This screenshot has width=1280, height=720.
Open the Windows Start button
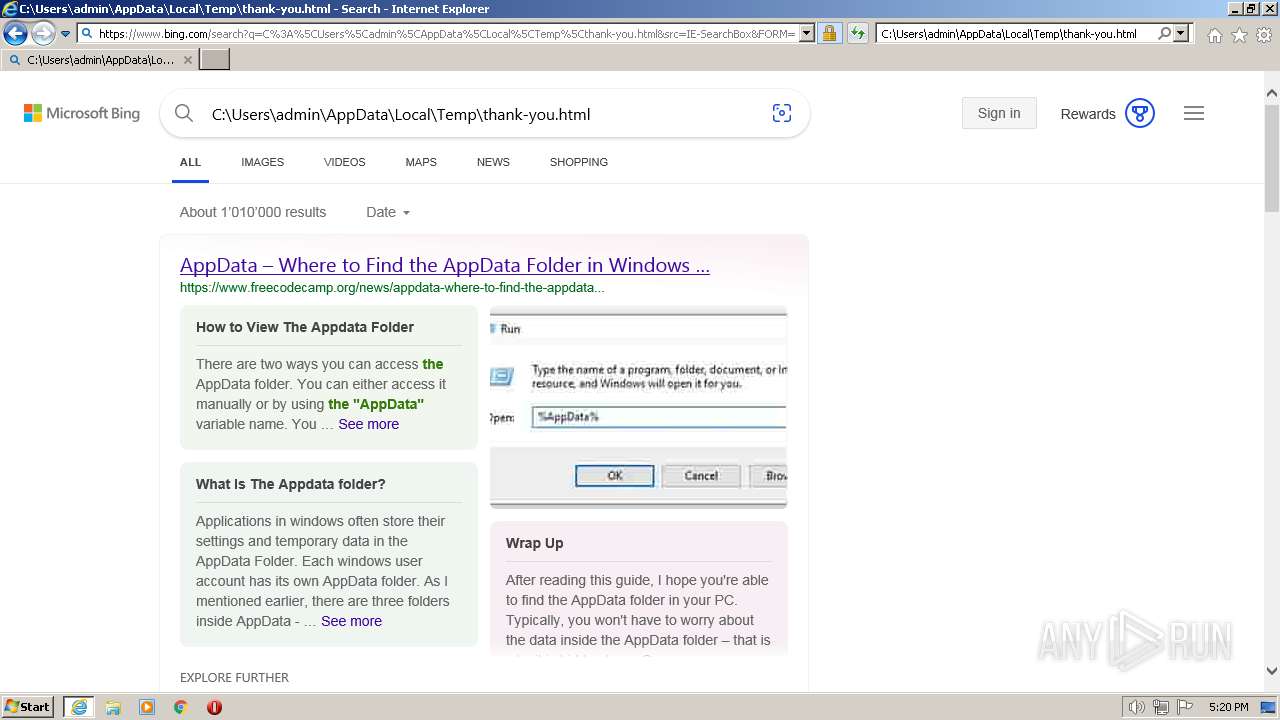pyautogui.click(x=28, y=707)
